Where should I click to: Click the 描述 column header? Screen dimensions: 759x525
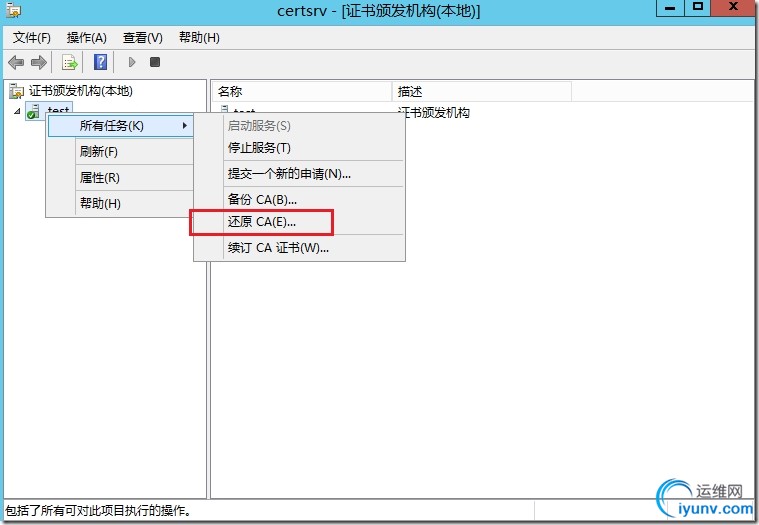point(482,91)
